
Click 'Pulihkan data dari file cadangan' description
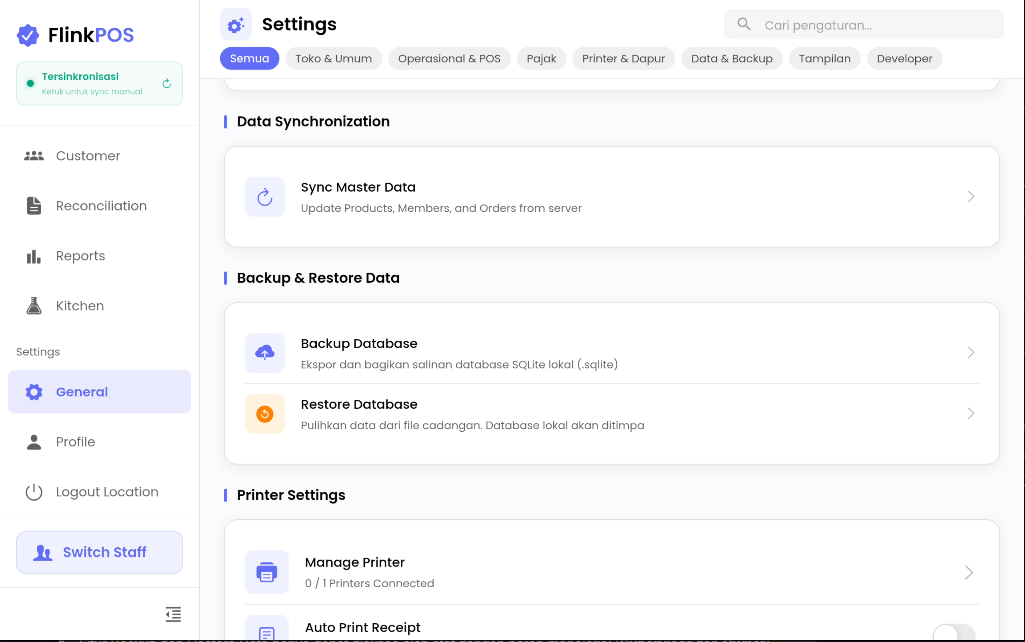pos(473,426)
